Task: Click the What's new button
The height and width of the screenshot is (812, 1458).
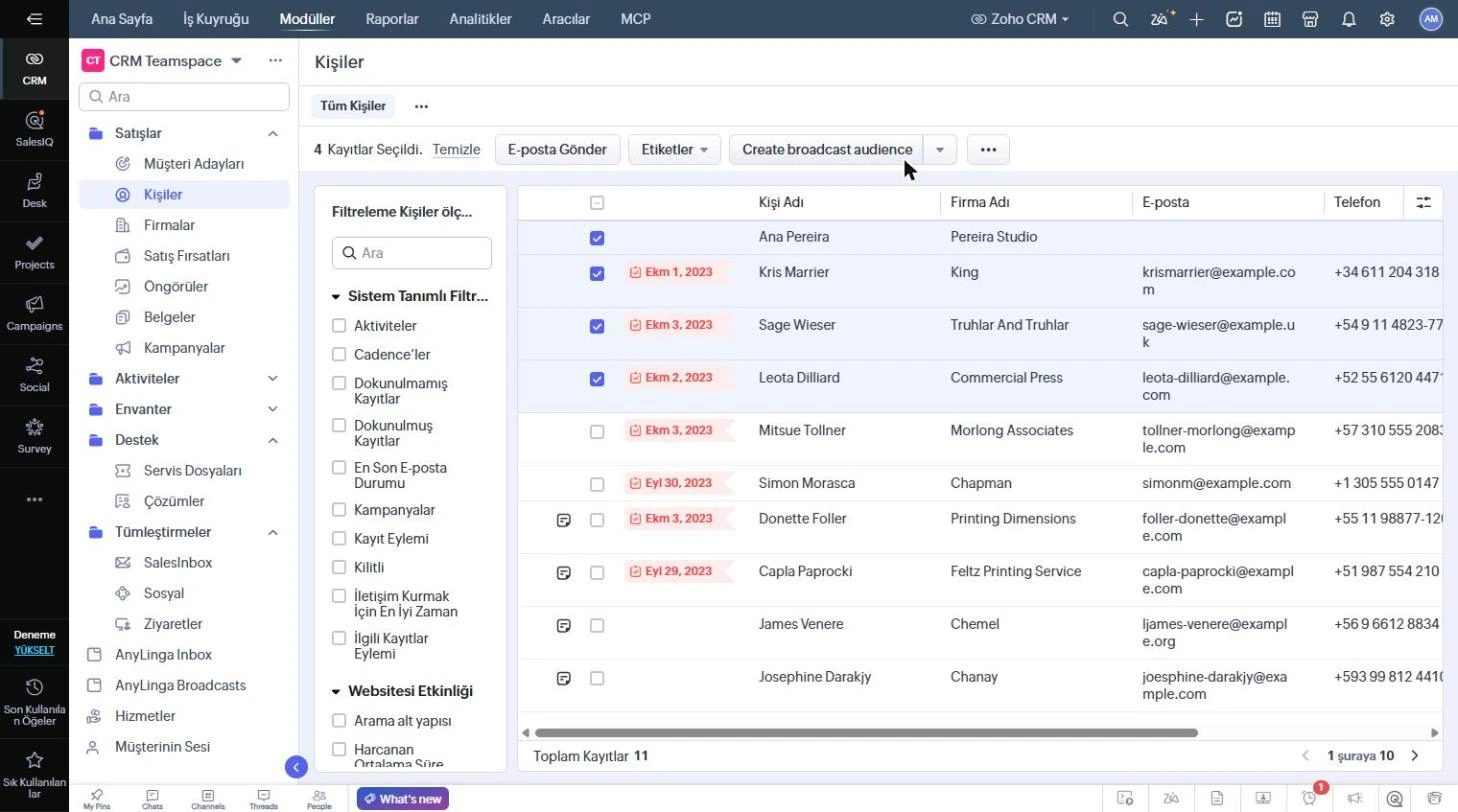Action: tap(403, 799)
